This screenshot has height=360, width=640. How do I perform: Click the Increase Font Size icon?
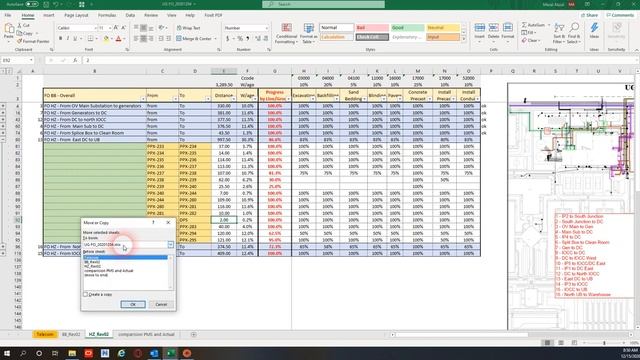click(x=116, y=28)
